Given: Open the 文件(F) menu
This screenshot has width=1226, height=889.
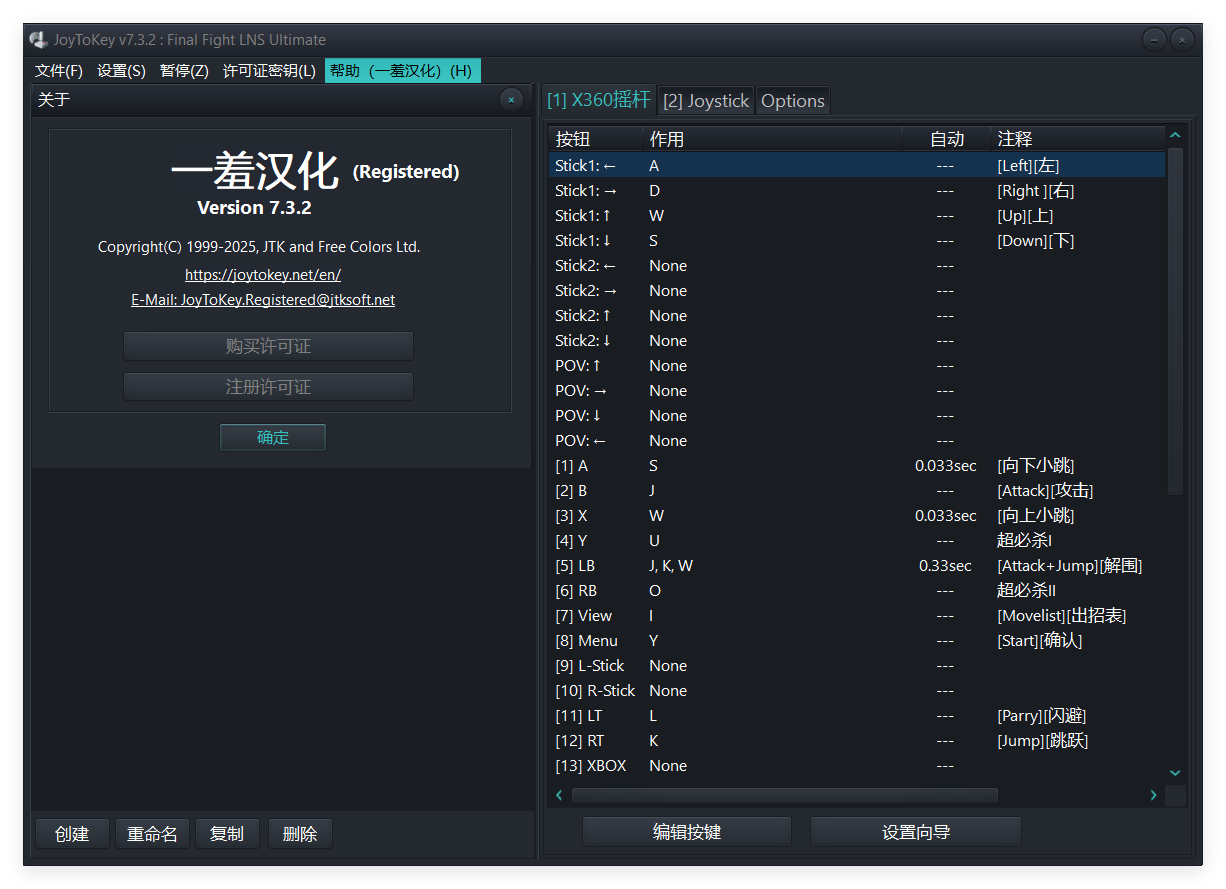Looking at the screenshot, I should [x=58, y=71].
